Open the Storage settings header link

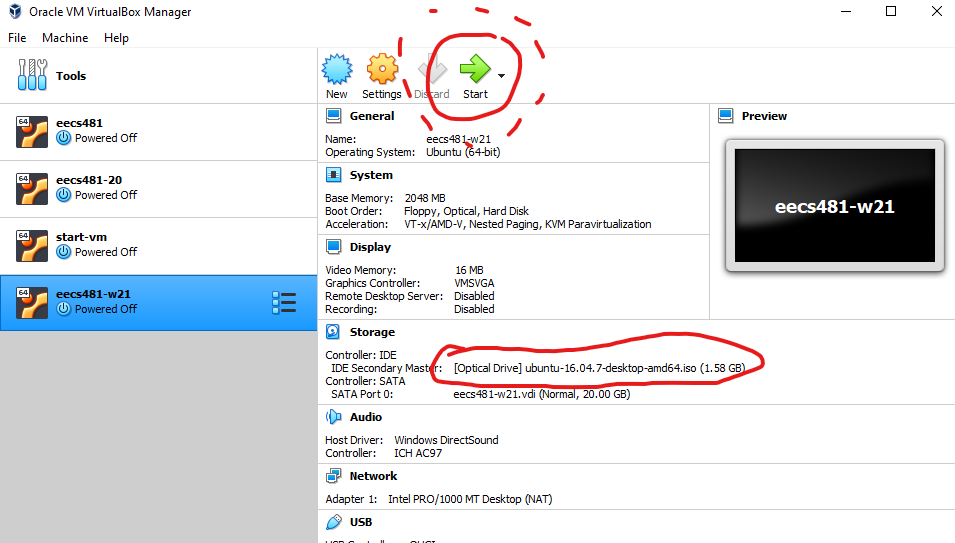(372, 332)
